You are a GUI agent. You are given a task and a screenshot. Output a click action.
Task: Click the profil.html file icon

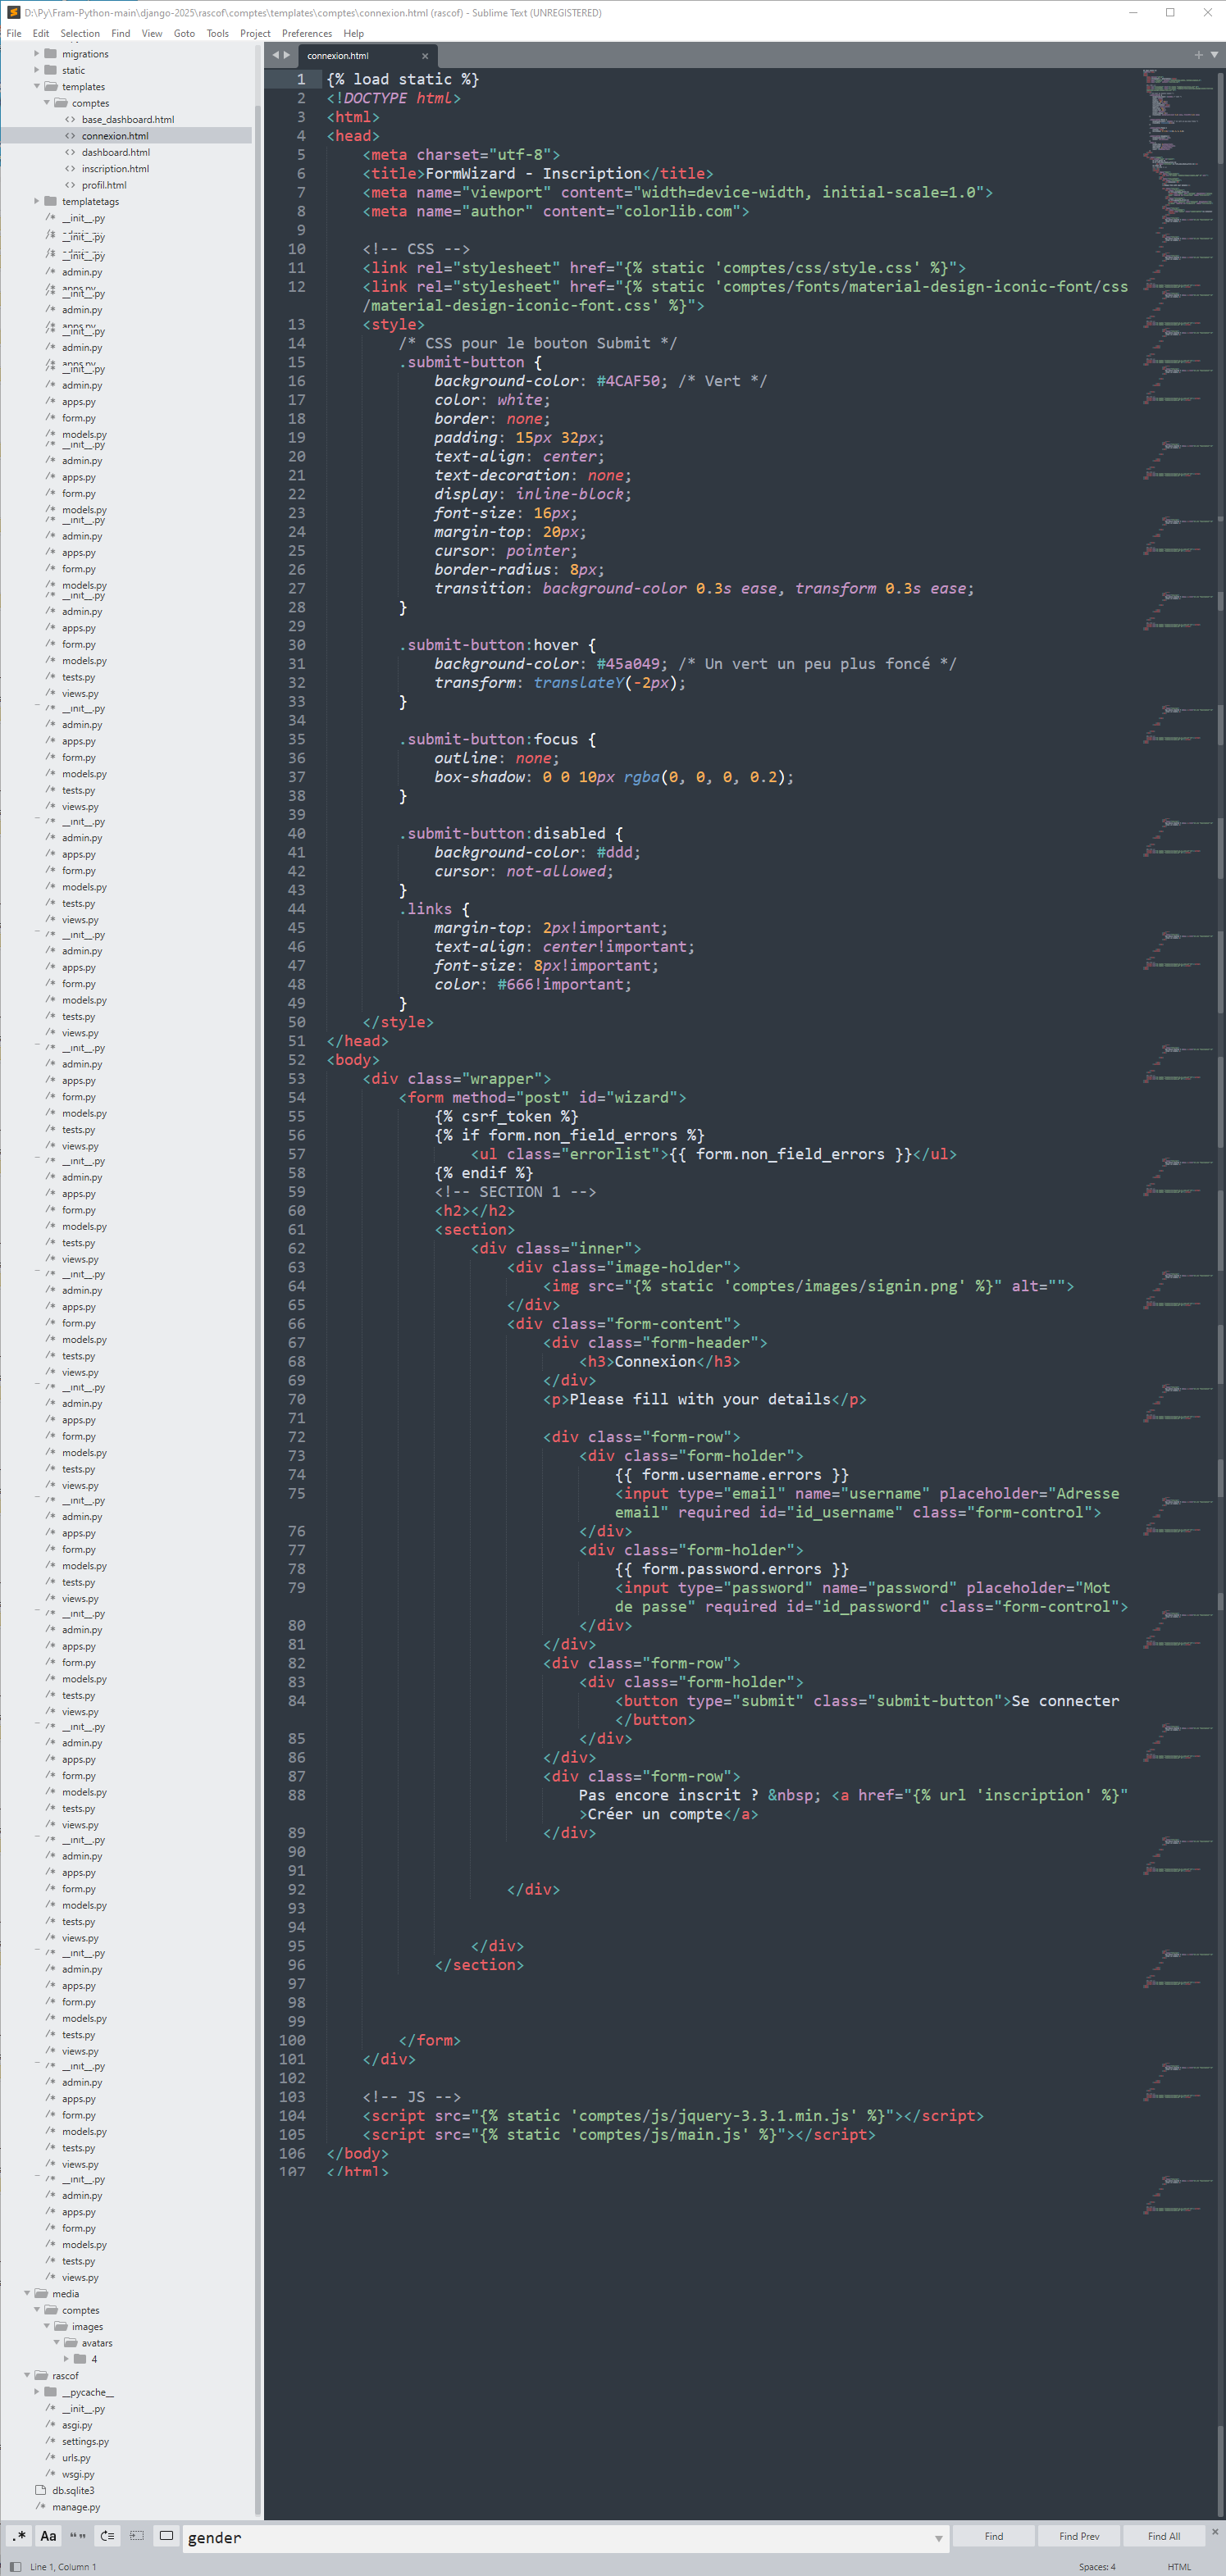coord(70,185)
